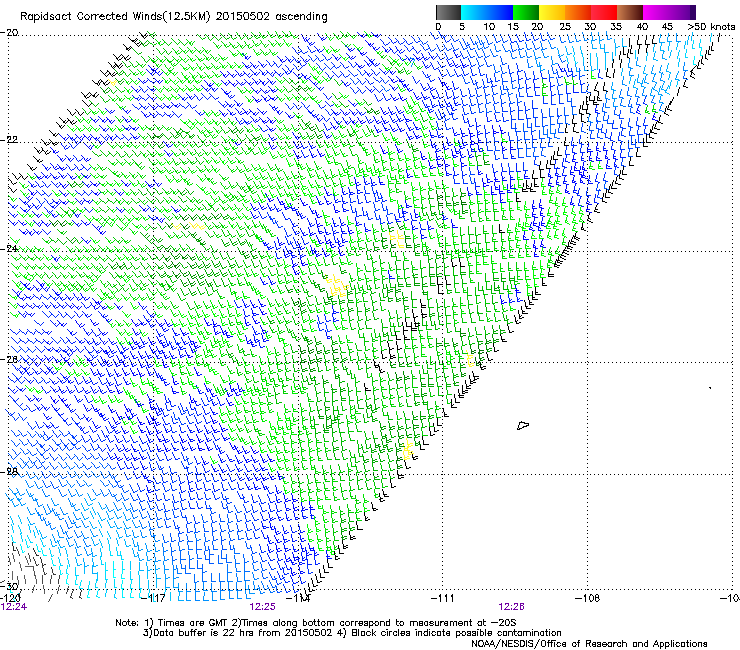740x650 pixels.
Task: Click the legend label '25'
Action: coord(565,27)
